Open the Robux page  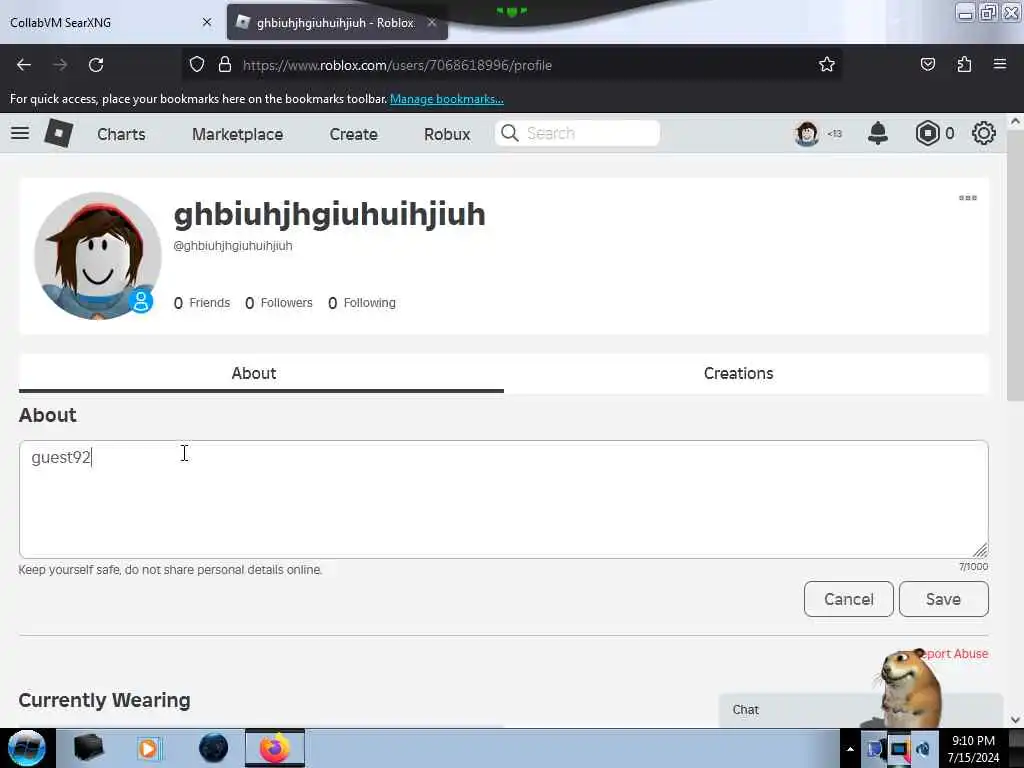click(447, 134)
